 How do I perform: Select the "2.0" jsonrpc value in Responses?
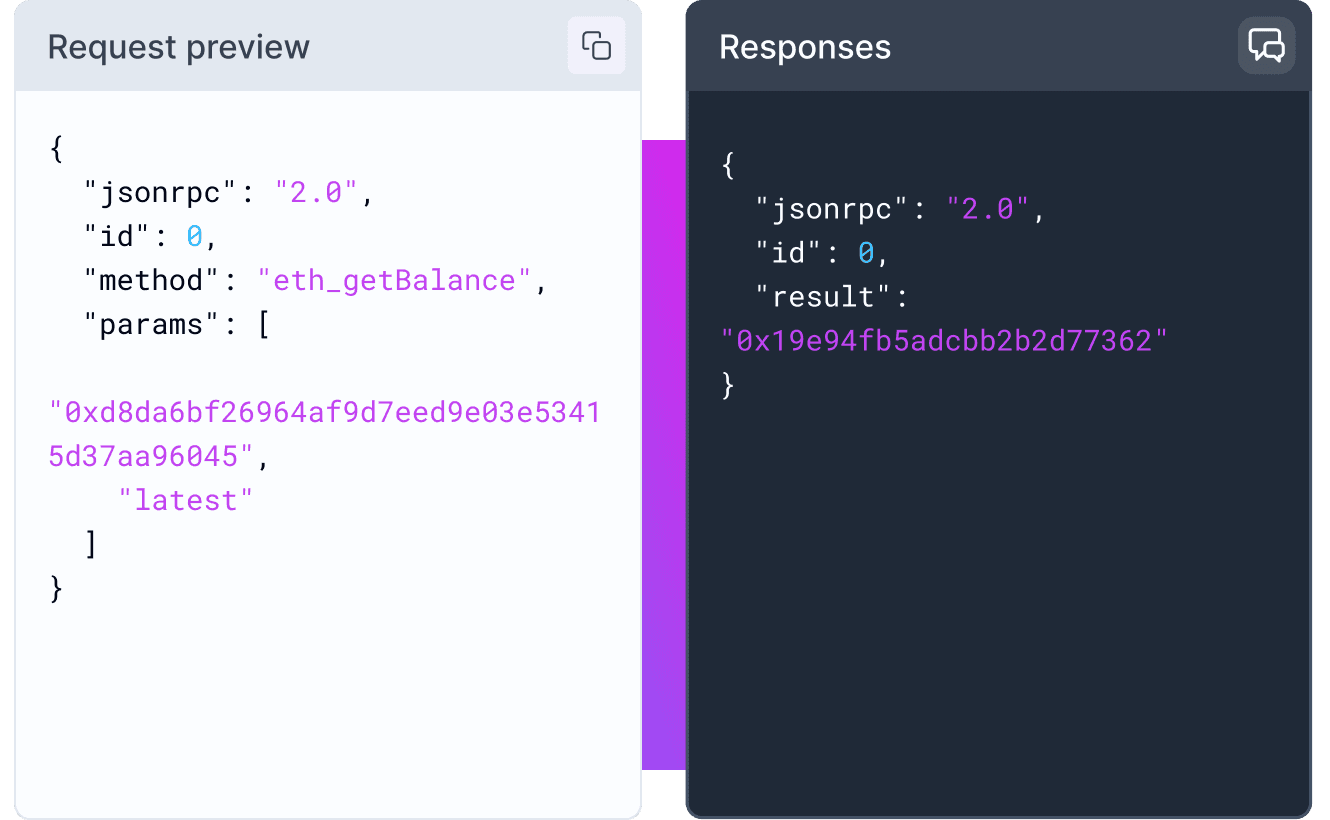(988, 209)
